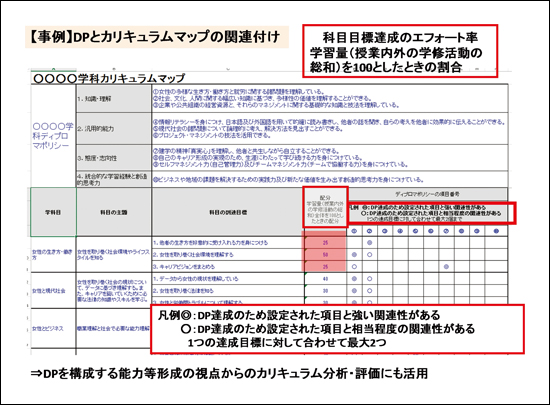550x405 pixels.
Task: Click the DP text beginning '④情報リテラシーを身につけ'
Action: [329, 122]
